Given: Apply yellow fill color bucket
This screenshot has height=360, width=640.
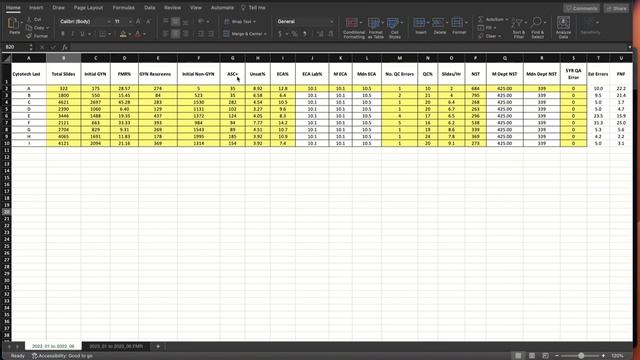Looking at the screenshot, I should click(123, 34).
